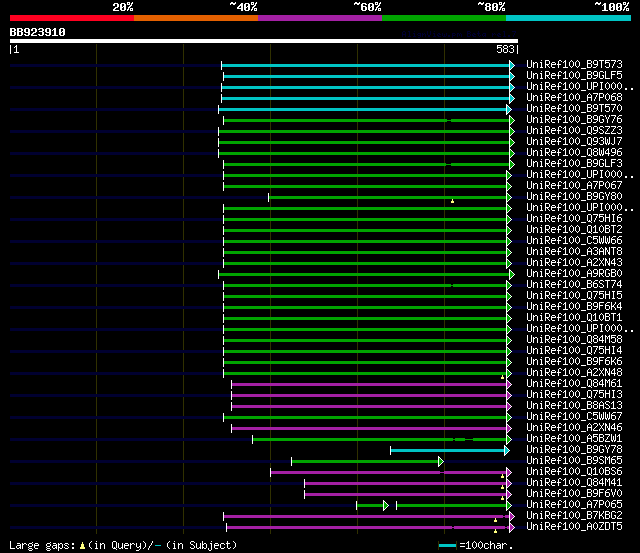Select the UniRef100_B7KBG2 label

[574, 516]
